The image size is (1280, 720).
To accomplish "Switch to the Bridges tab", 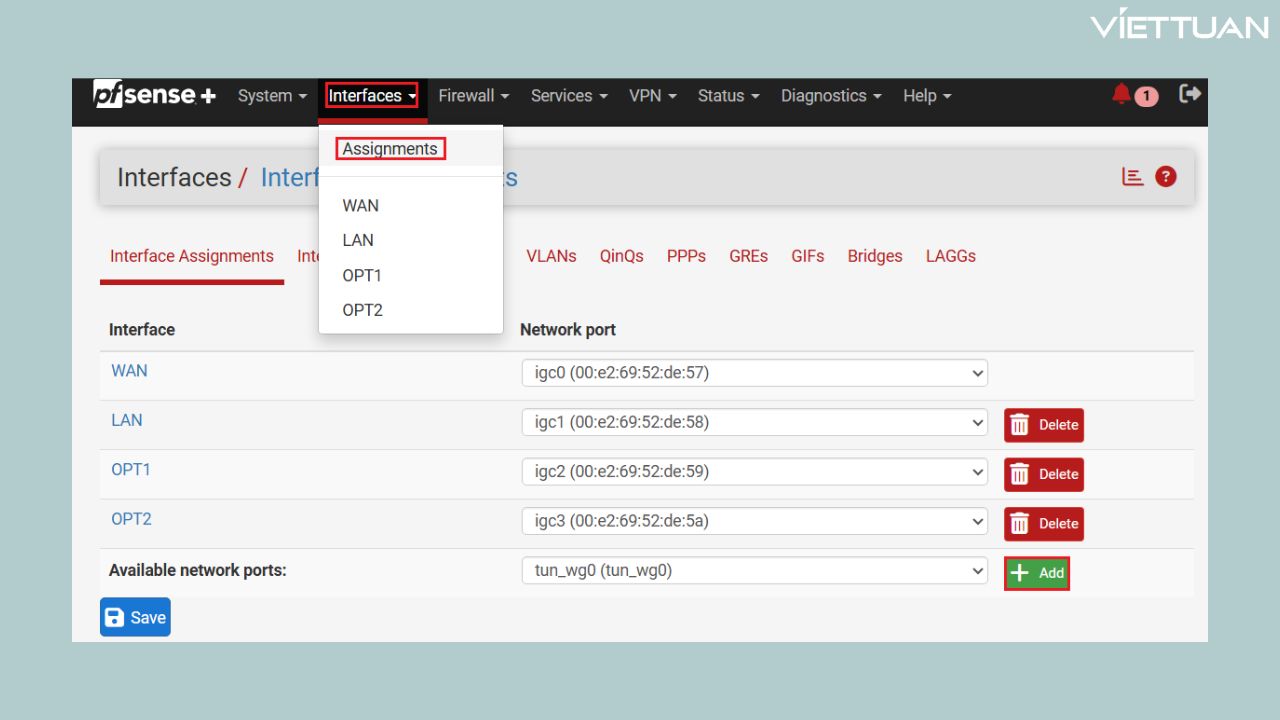I will pyautogui.click(x=874, y=256).
